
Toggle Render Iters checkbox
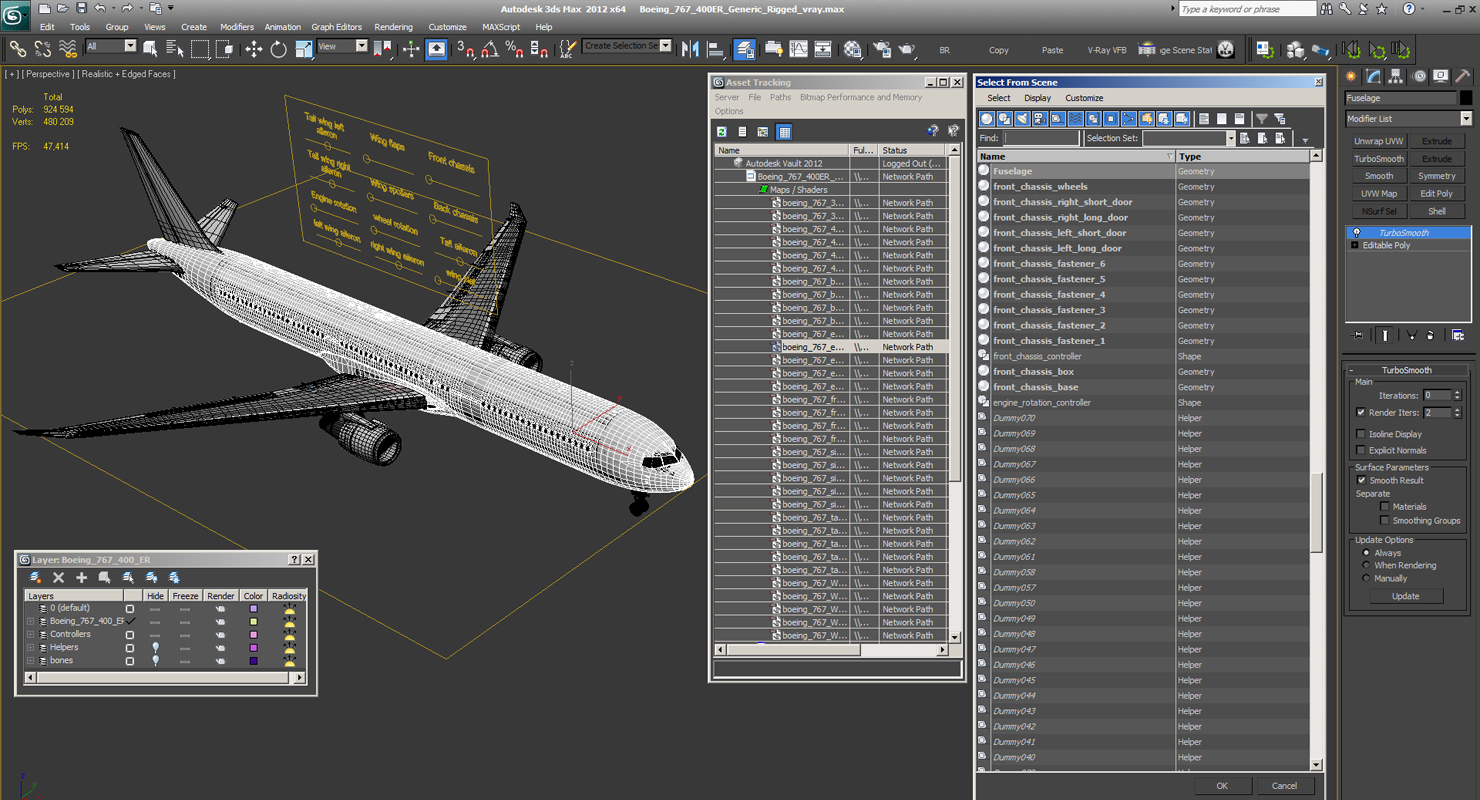[1361, 412]
